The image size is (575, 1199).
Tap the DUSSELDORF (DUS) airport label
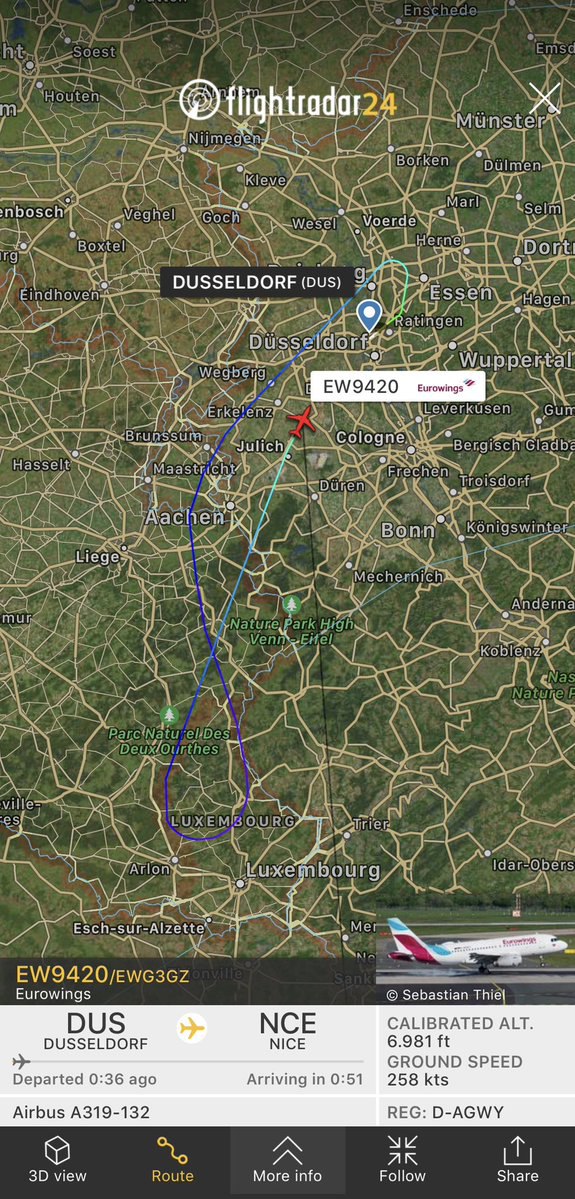(x=257, y=281)
